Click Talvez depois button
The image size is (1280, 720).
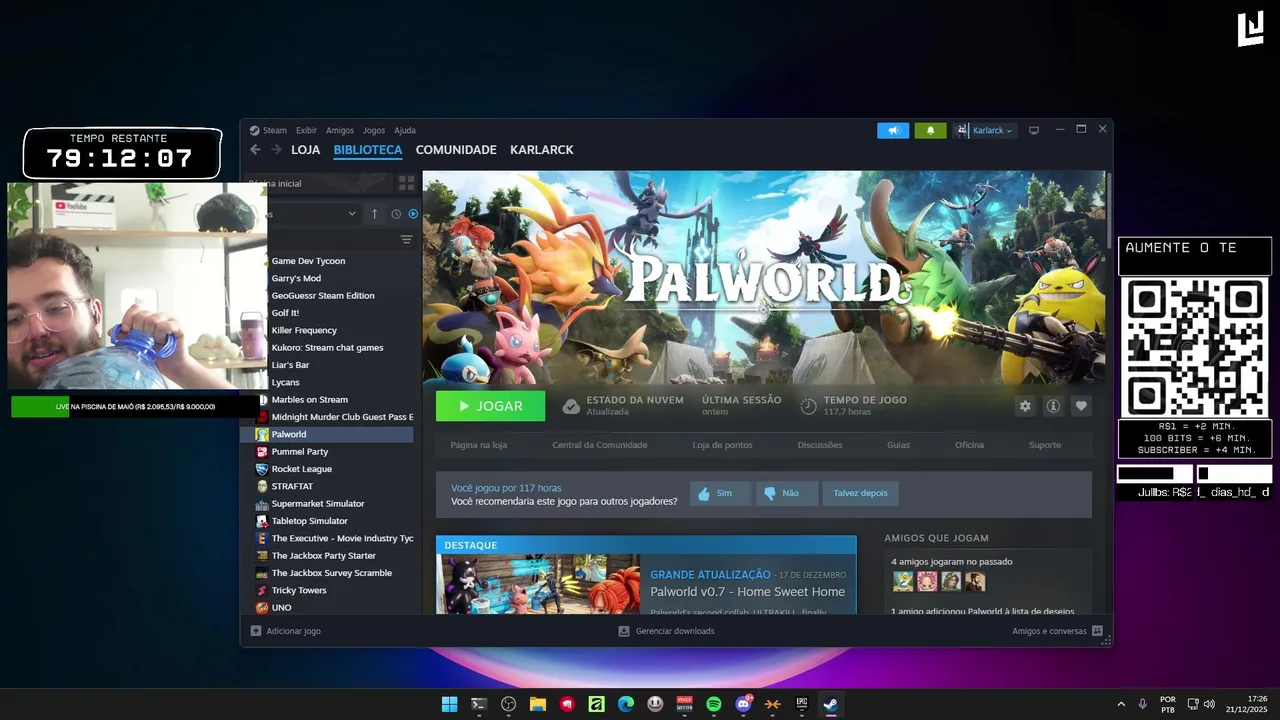[x=860, y=493]
